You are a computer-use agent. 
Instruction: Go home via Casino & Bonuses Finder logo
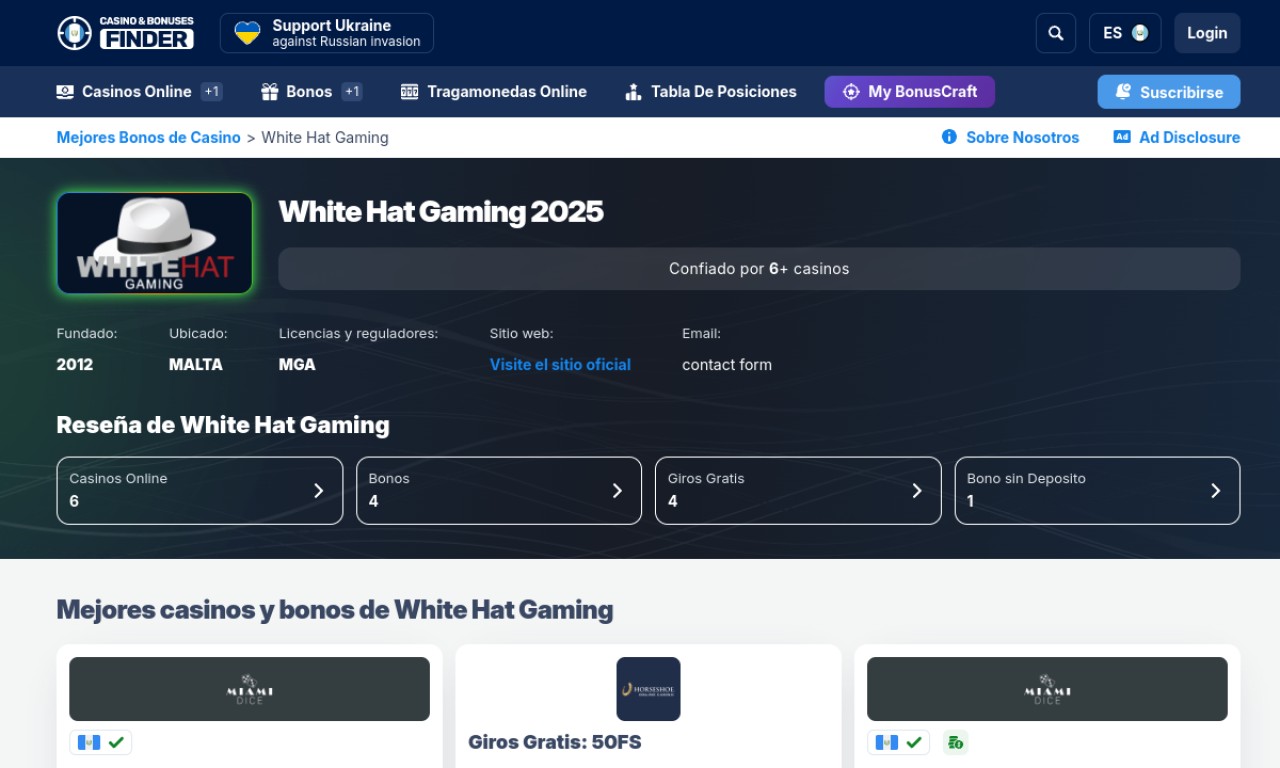(125, 33)
